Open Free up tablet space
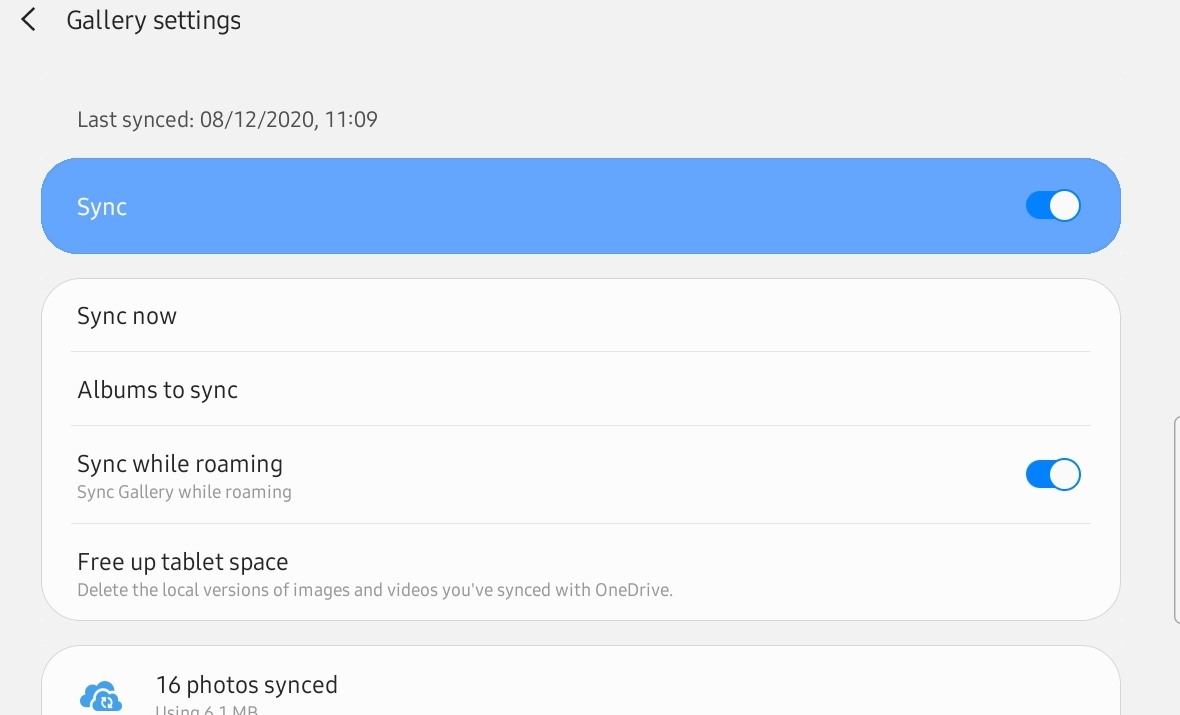Screen dimensions: 1180x715 pos(580,574)
